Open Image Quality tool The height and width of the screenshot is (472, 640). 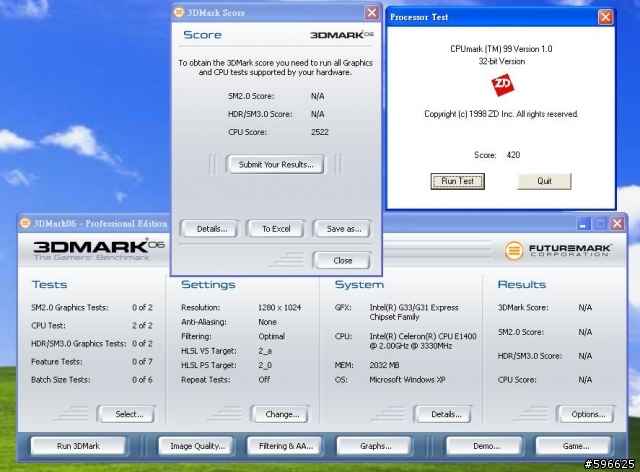(x=197, y=446)
